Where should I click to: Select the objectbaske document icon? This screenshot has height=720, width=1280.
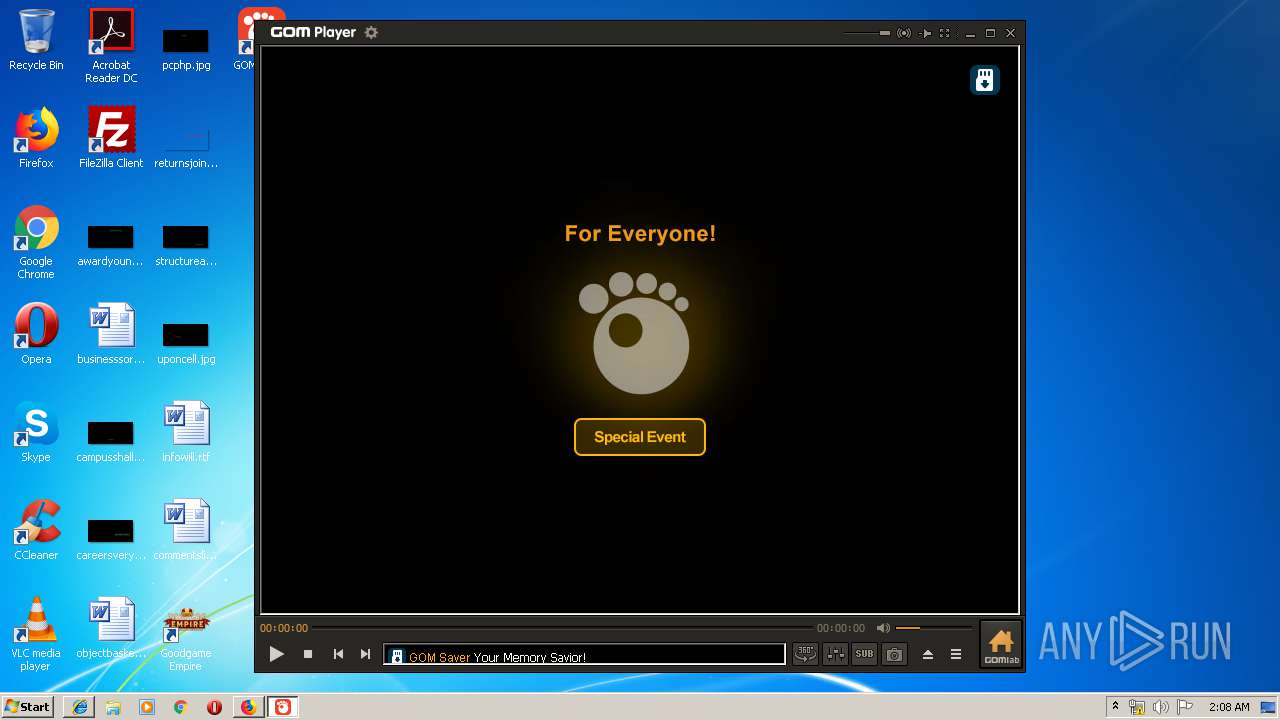[x=111, y=628]
